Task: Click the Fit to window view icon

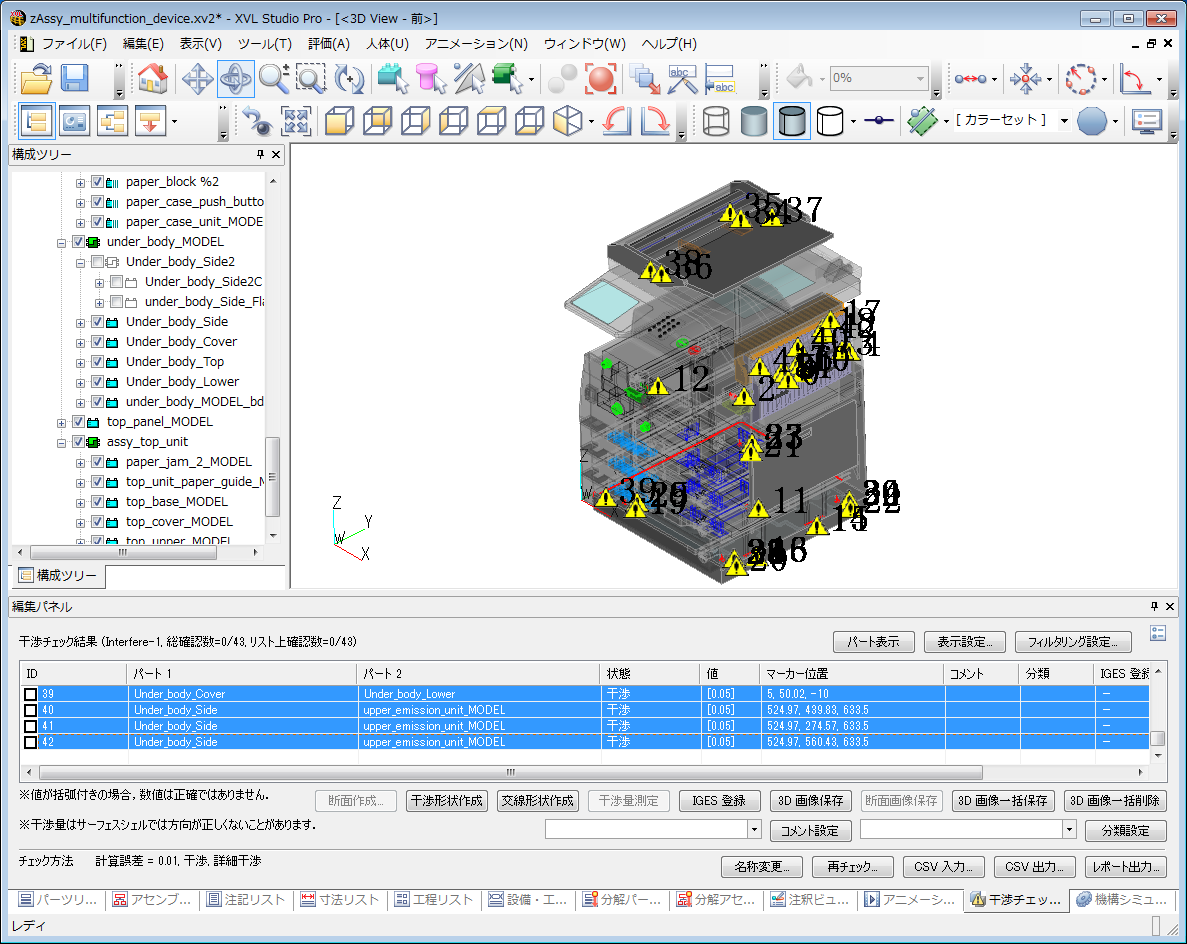Action: point(296,122)
